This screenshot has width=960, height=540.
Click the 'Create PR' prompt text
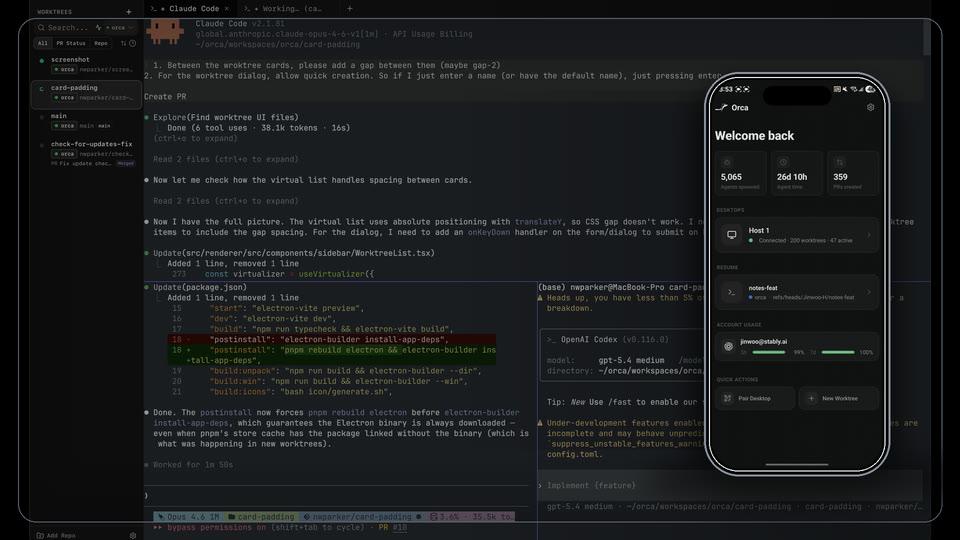pyautogui.click(x=165, y=97)
